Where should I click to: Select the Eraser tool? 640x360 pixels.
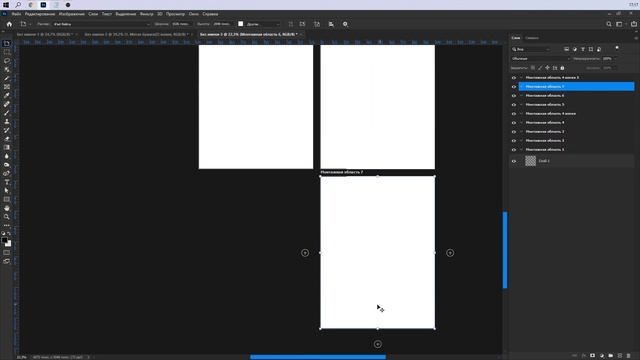[x=7, y=139]
